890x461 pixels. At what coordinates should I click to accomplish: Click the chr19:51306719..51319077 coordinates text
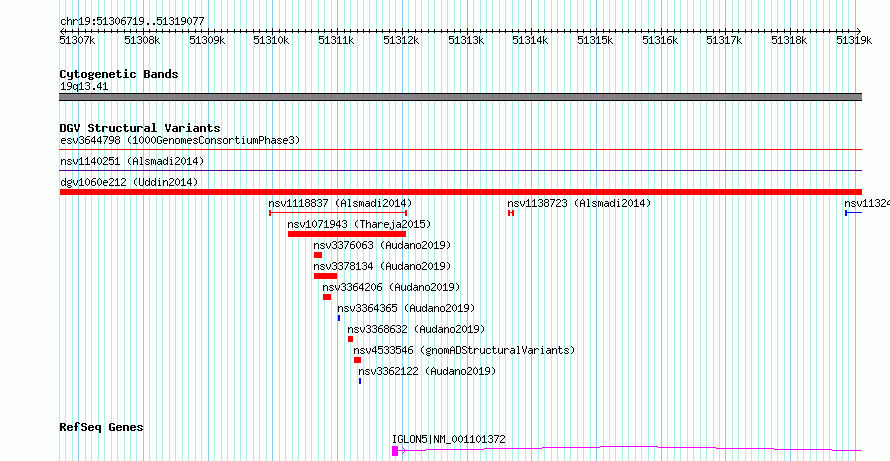132,21
